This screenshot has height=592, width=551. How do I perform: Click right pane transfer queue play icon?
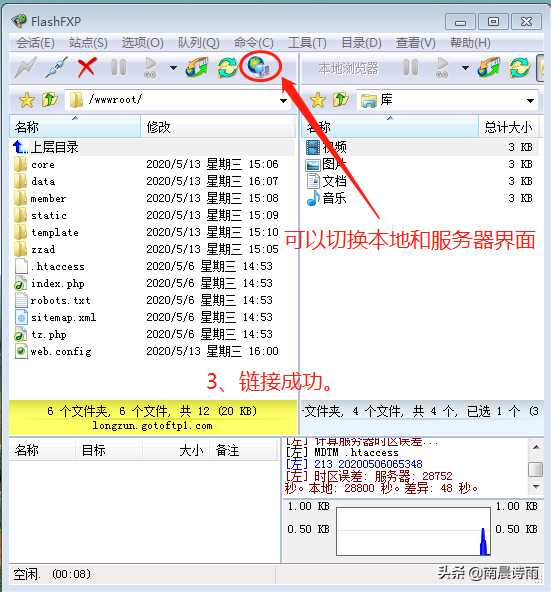(442, 68)
